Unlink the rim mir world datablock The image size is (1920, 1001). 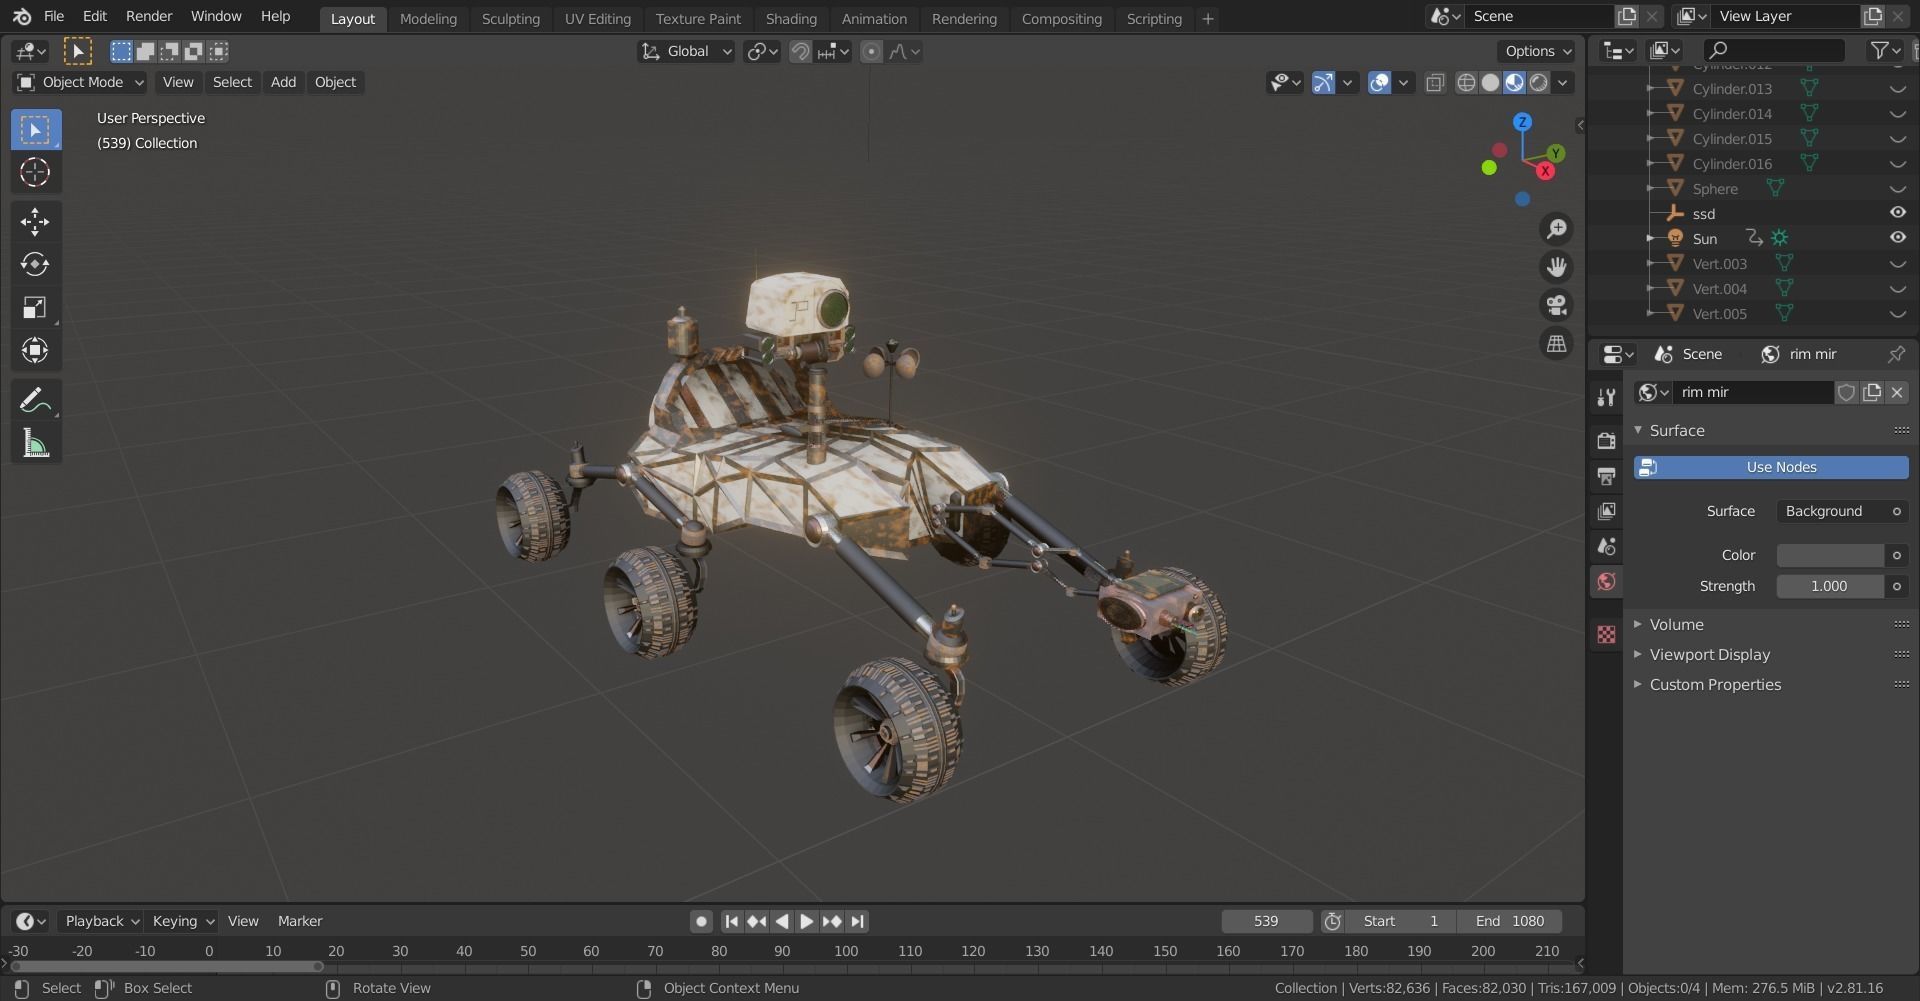tap(1897, 392)
